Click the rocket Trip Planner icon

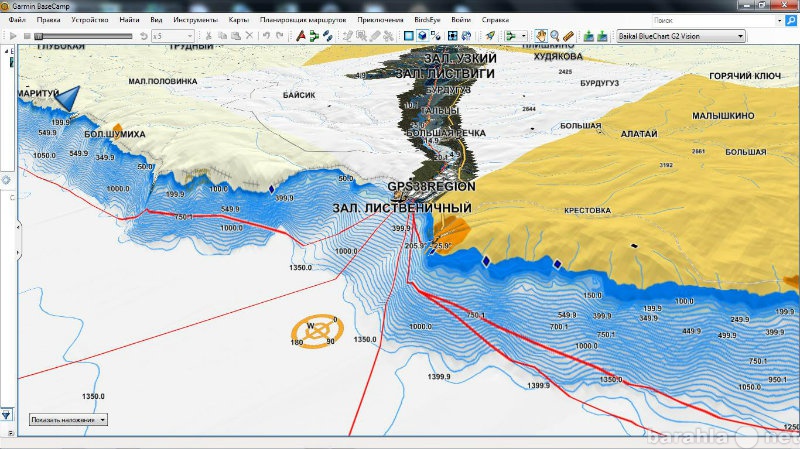click(x=490, y=36)
